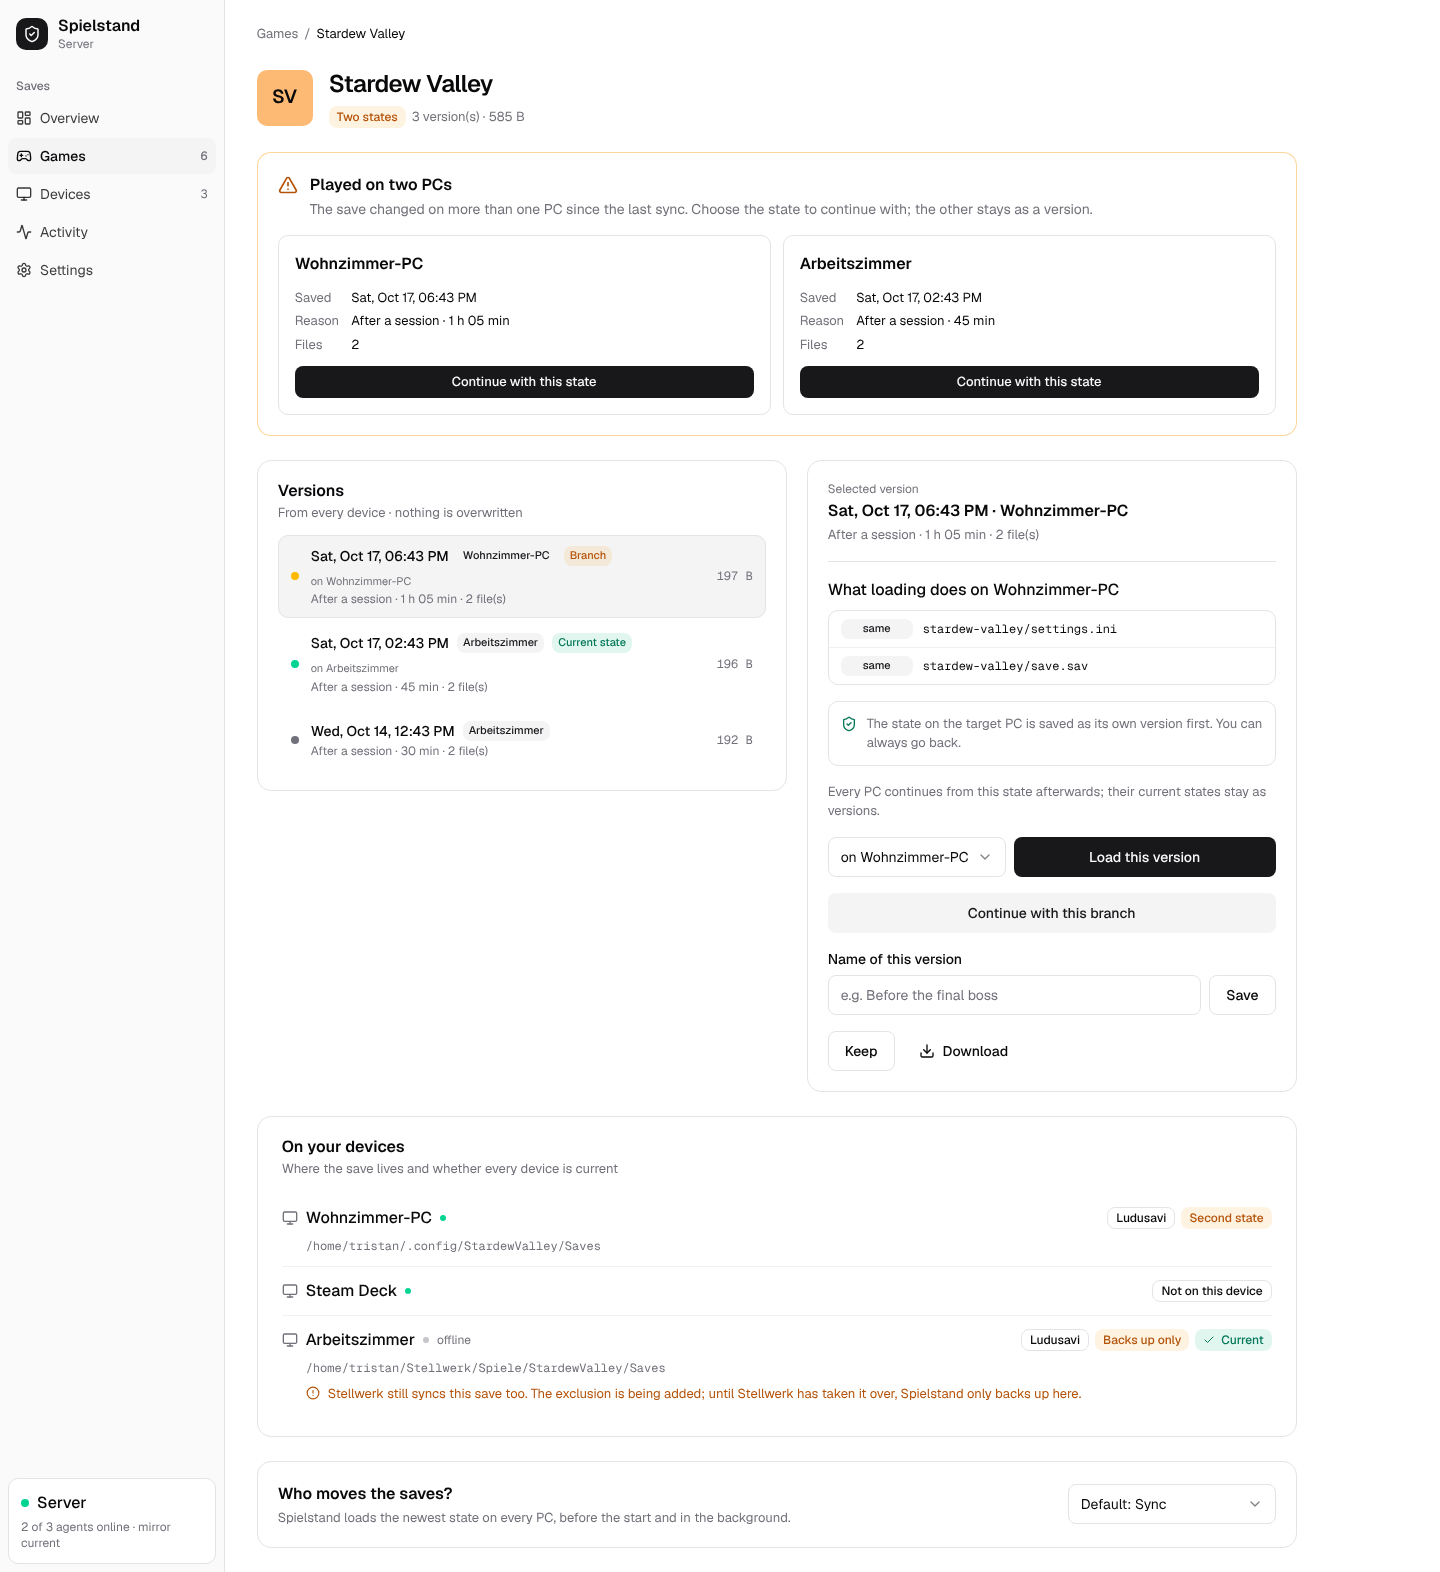Download the selected version
1440x1572 pixels.
pos(964,1051)
